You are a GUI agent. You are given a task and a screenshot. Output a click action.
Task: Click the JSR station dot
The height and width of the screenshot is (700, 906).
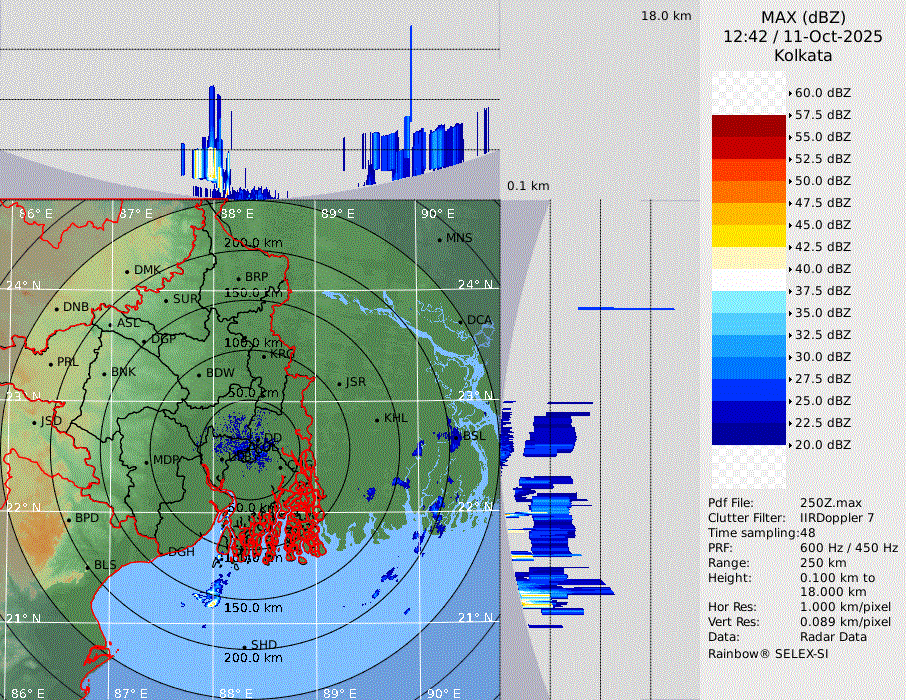[x=338, y=383]
